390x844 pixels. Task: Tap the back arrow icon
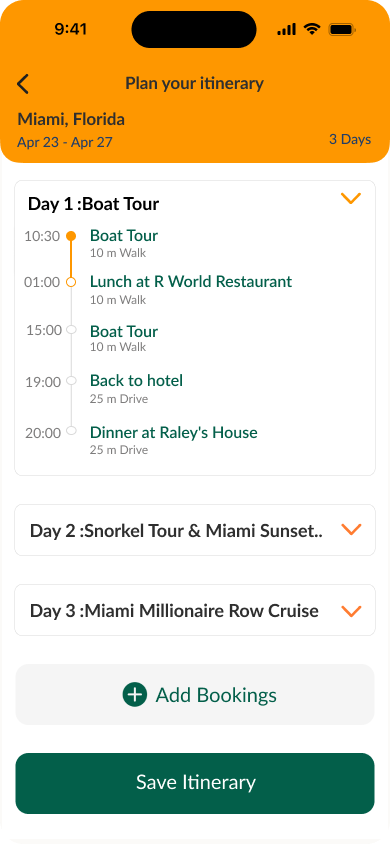23,85
